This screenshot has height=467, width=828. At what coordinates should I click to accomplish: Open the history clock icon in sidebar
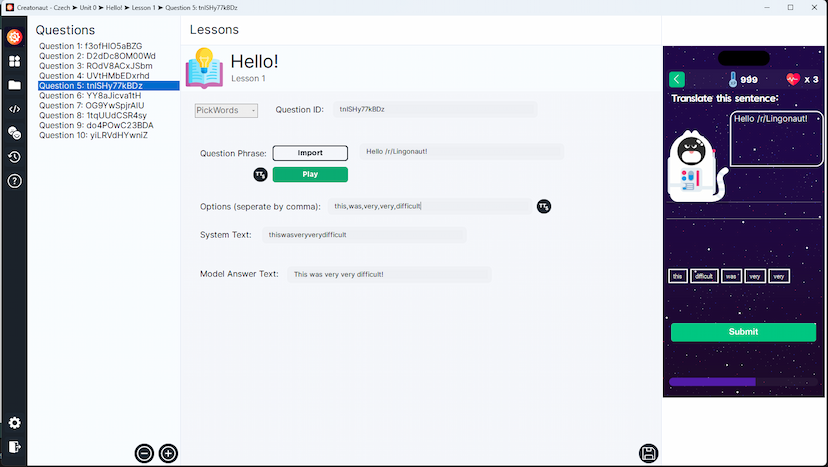(x=15, y=157)
